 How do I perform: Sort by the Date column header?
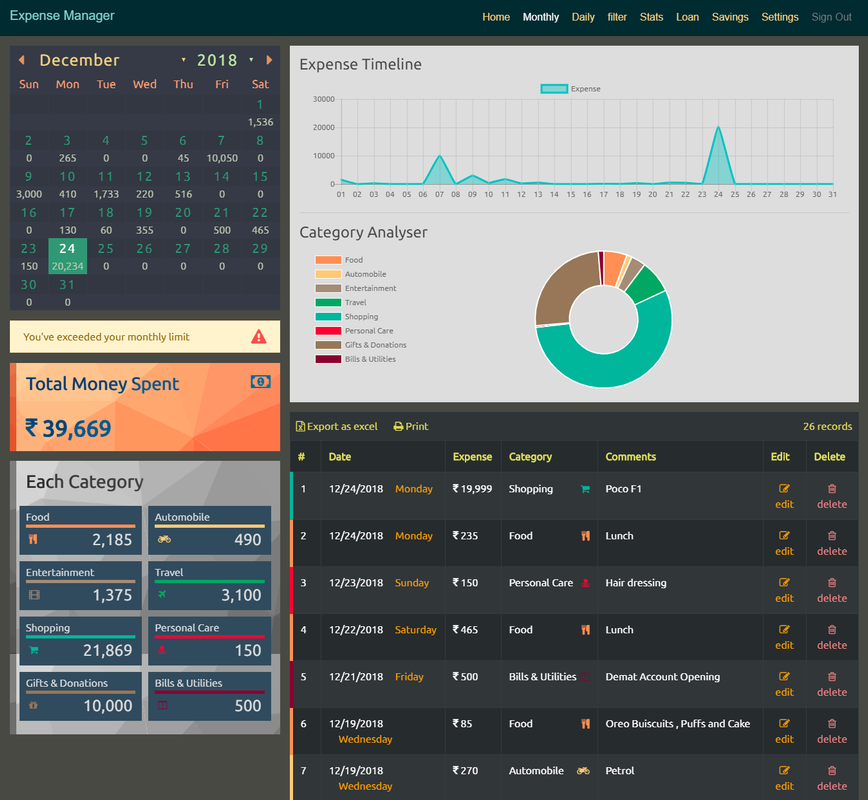(x=340, y=457)
